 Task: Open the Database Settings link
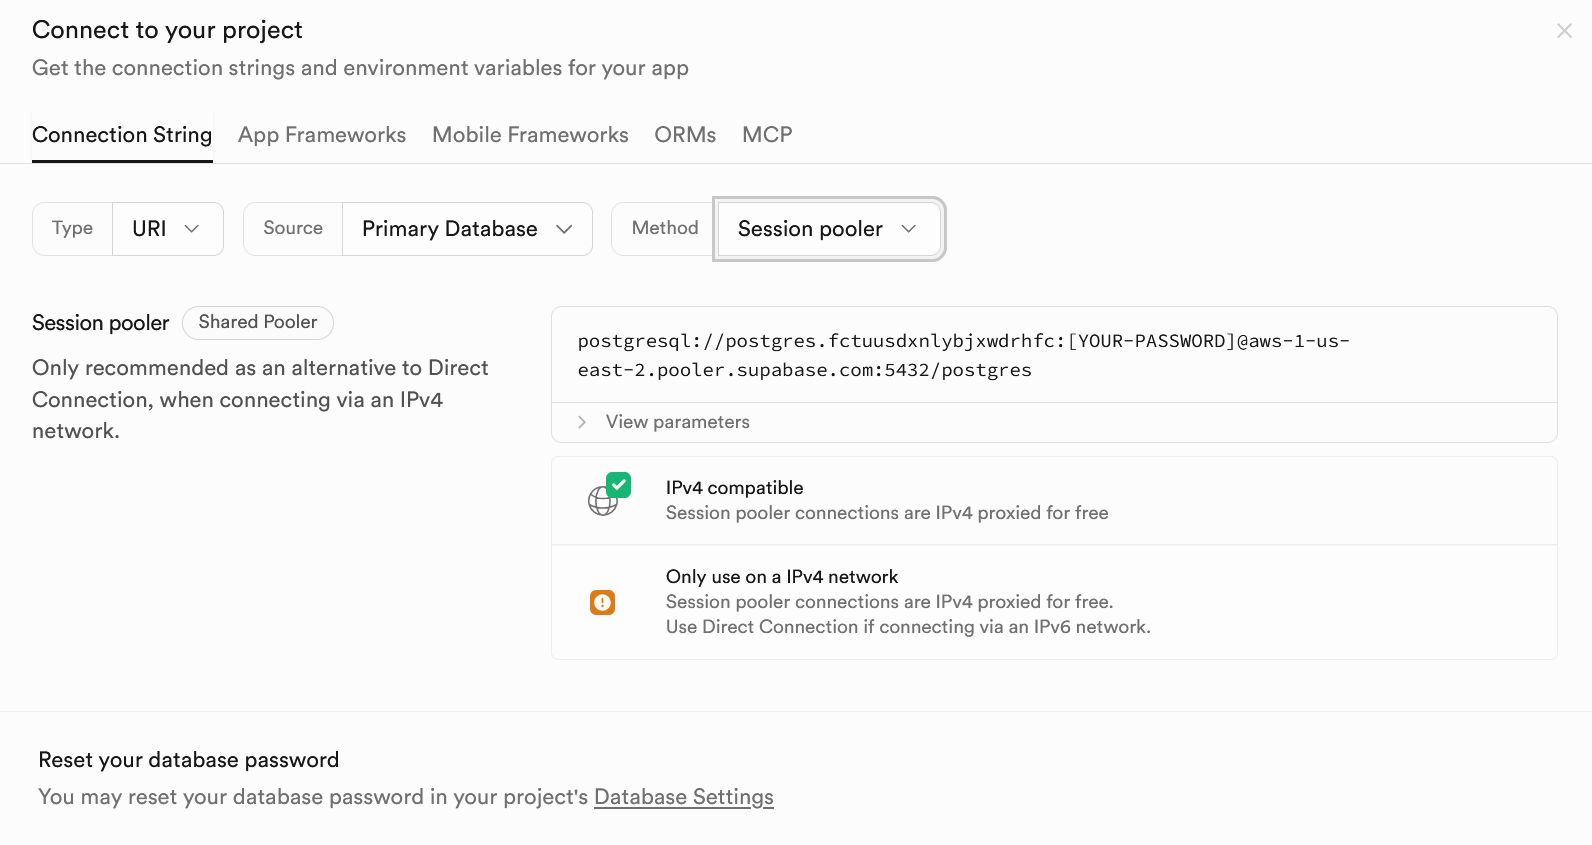click(683, 797)
